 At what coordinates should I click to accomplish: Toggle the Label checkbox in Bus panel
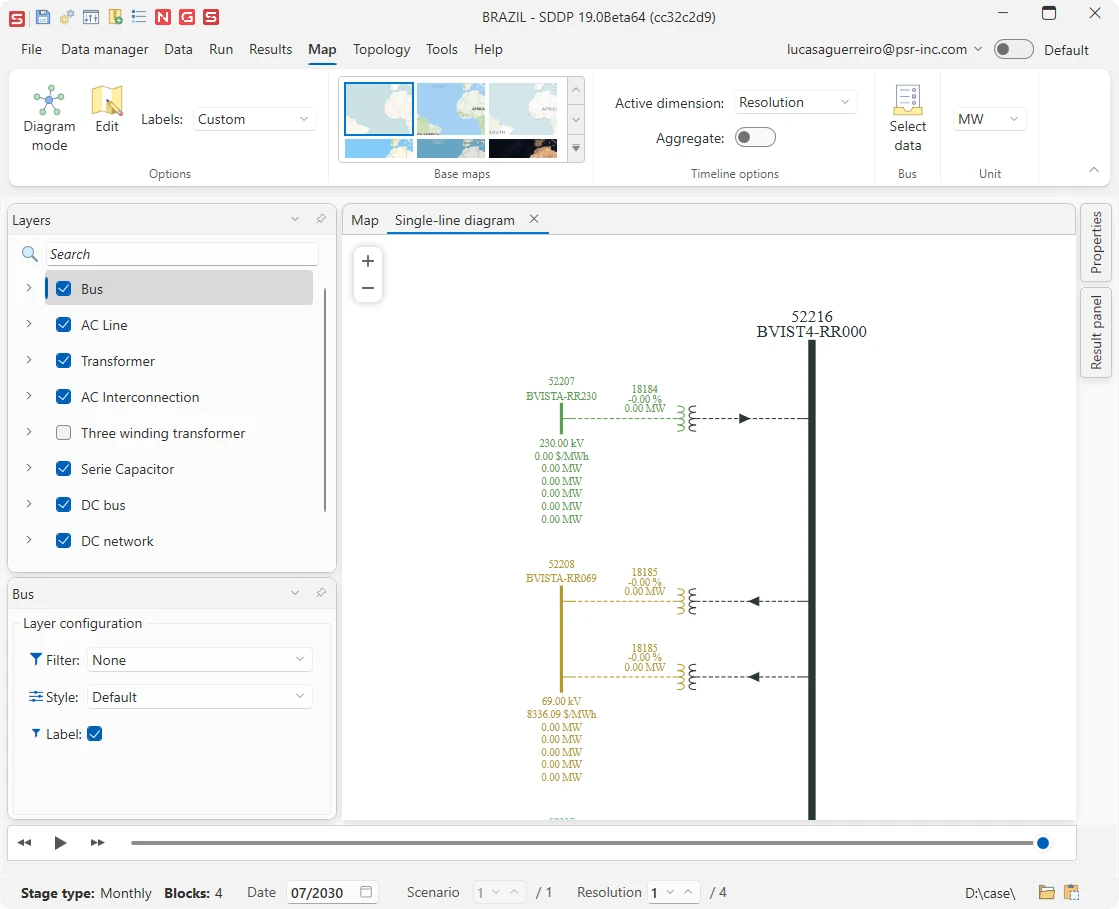pyautogui.click(x=94, y=733)
